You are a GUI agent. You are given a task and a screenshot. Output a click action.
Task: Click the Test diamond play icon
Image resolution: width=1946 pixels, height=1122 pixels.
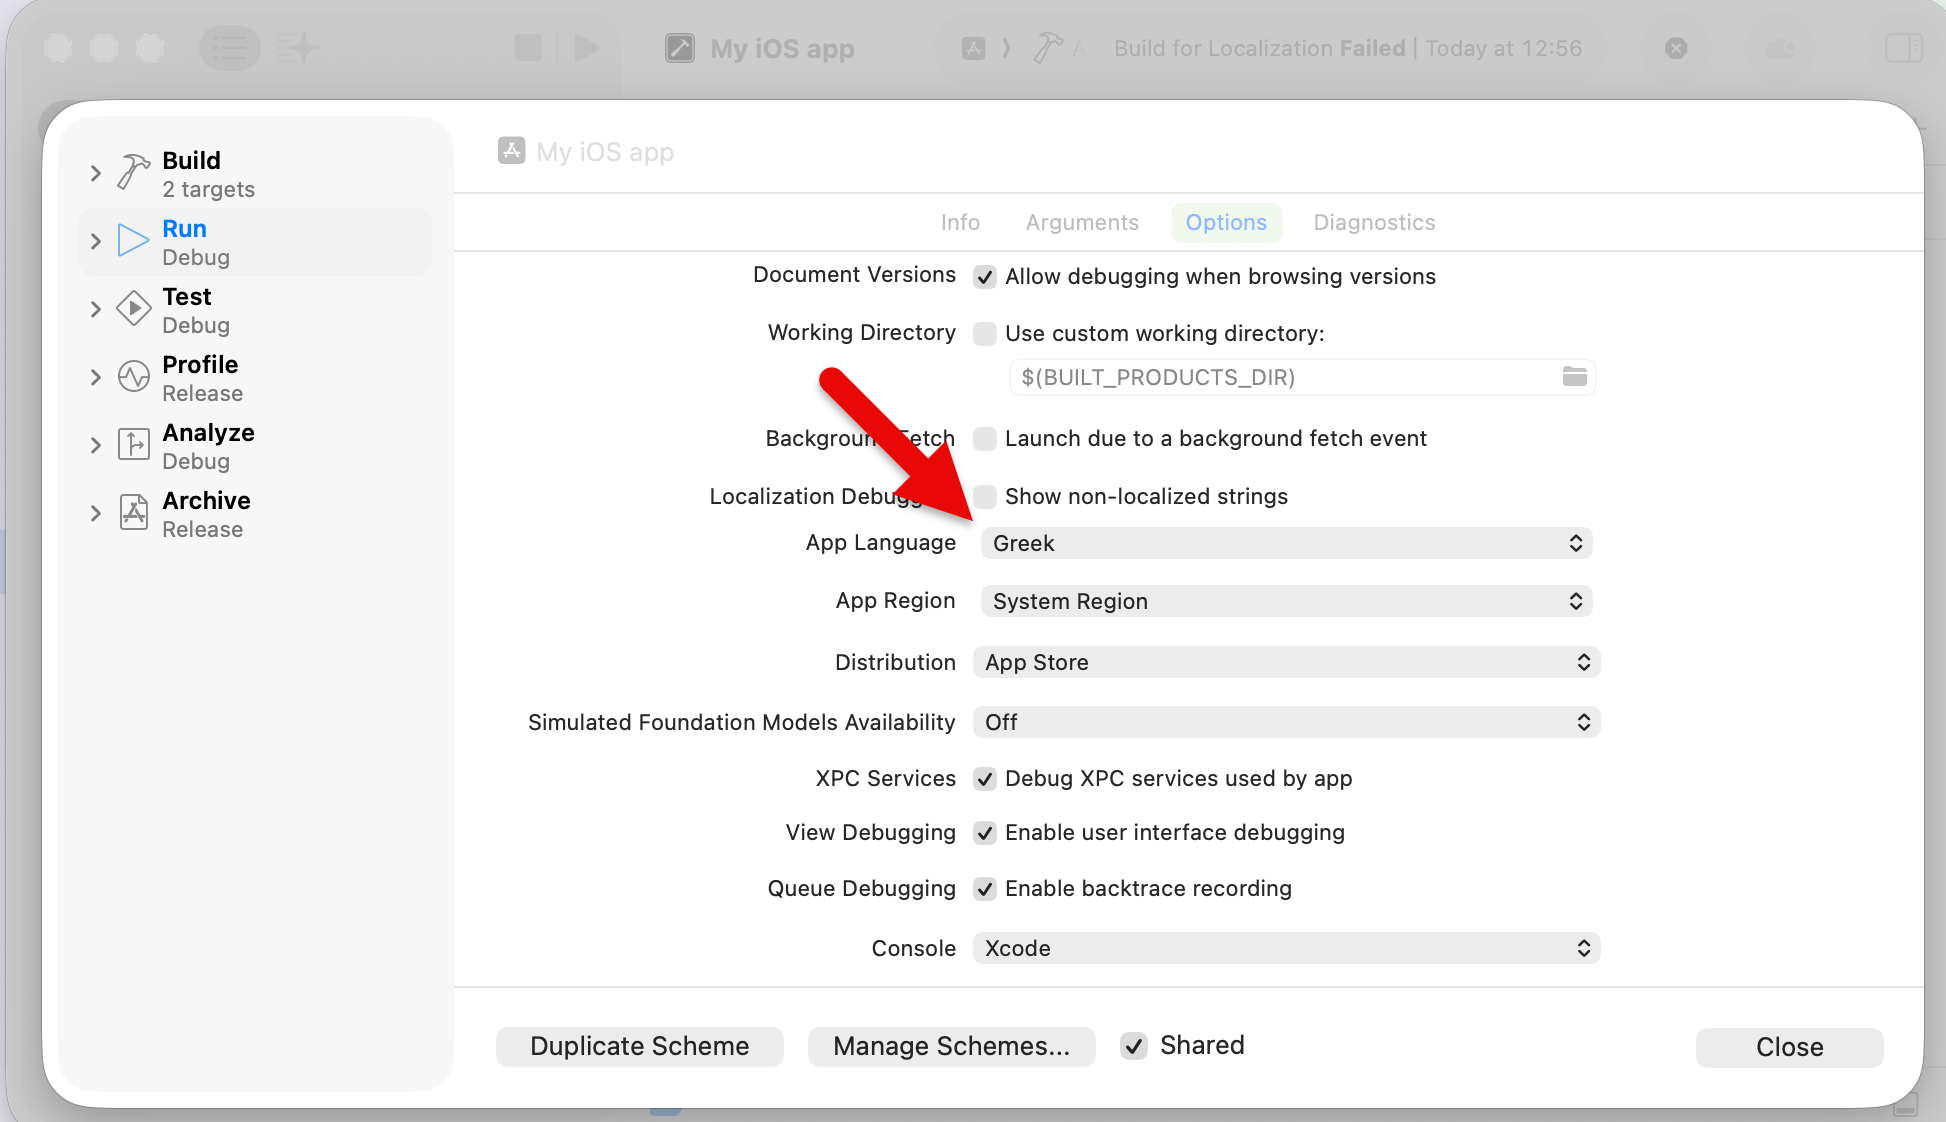pyautogui.click(x=133, y=308)
